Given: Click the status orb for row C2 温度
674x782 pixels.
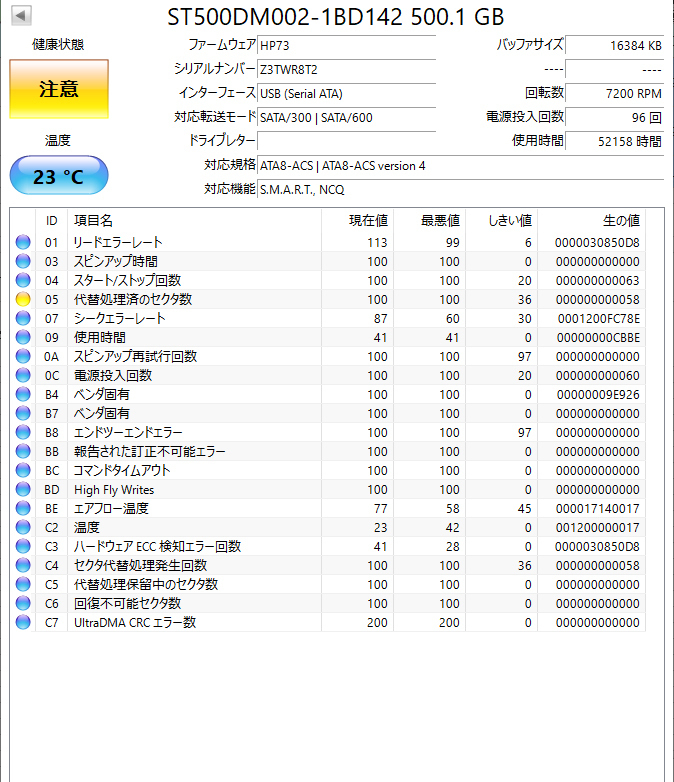Looking at the screenshot, I should pos(23,527).
